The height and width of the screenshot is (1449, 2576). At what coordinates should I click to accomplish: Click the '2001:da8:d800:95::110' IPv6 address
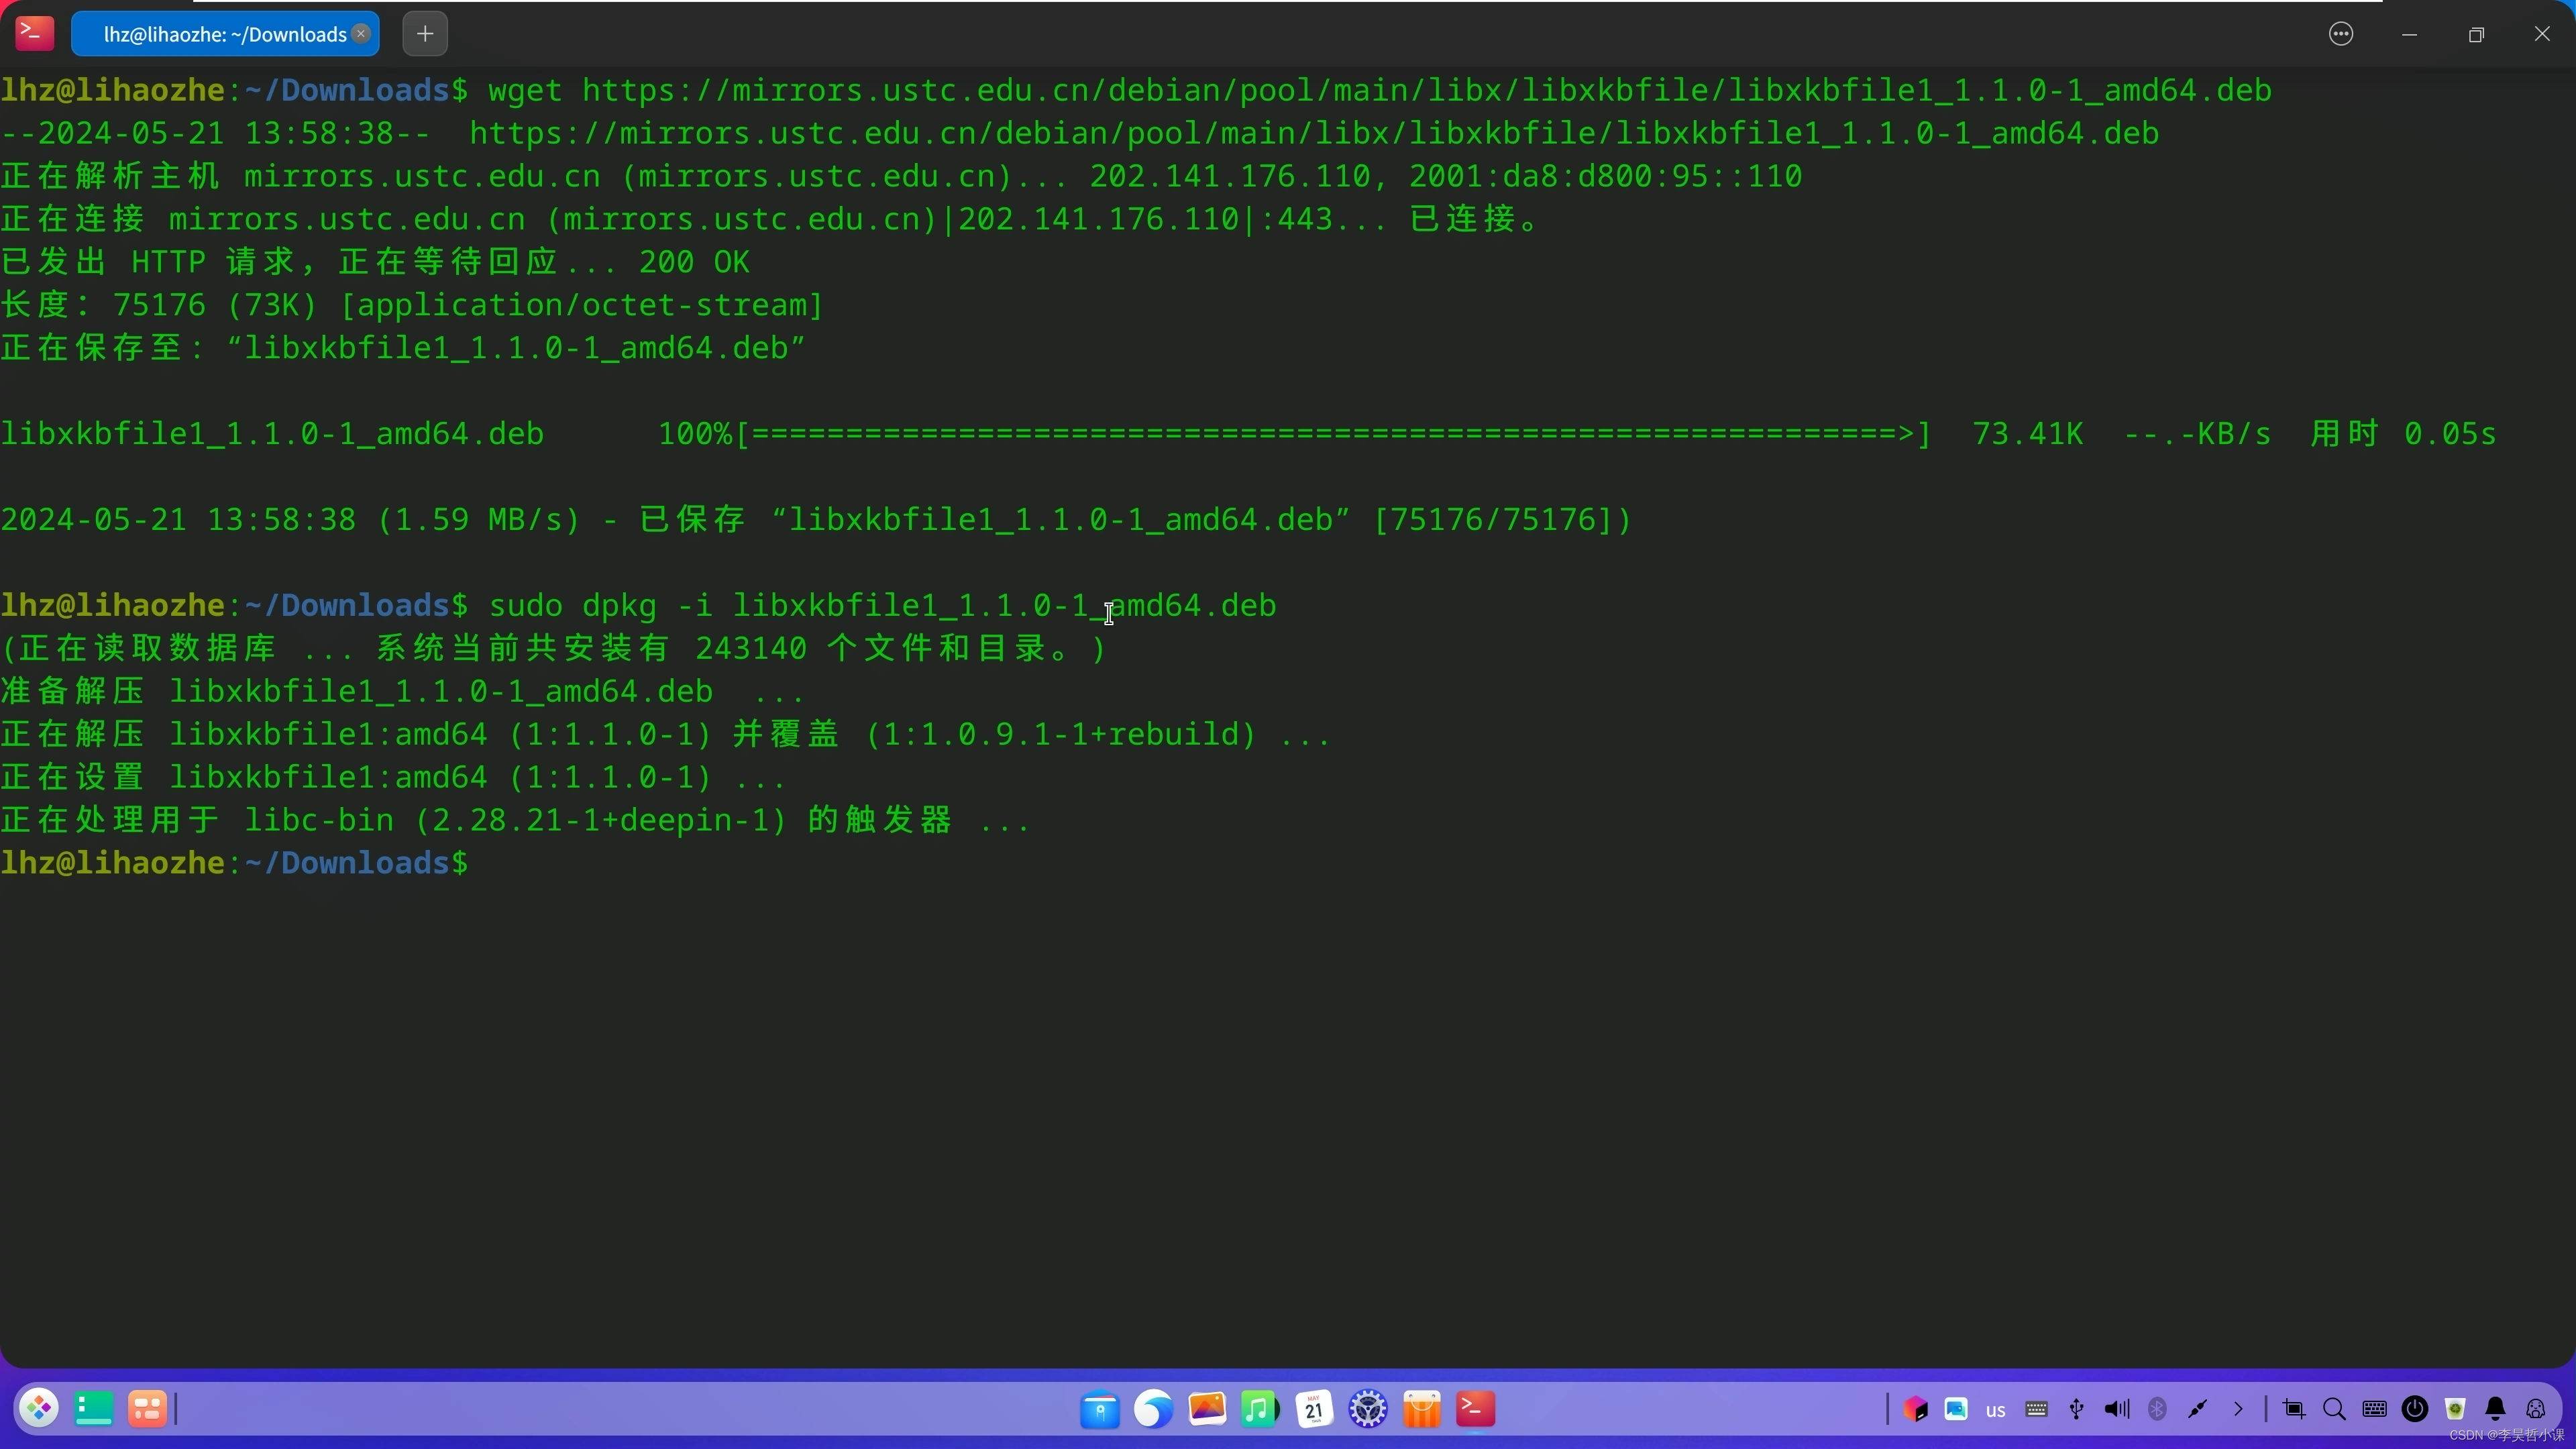[1606, 176]
